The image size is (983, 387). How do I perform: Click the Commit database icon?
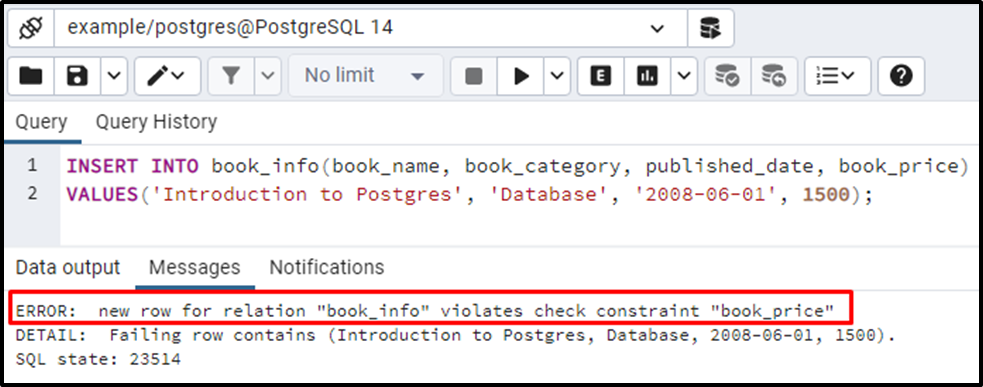point(728,77)
